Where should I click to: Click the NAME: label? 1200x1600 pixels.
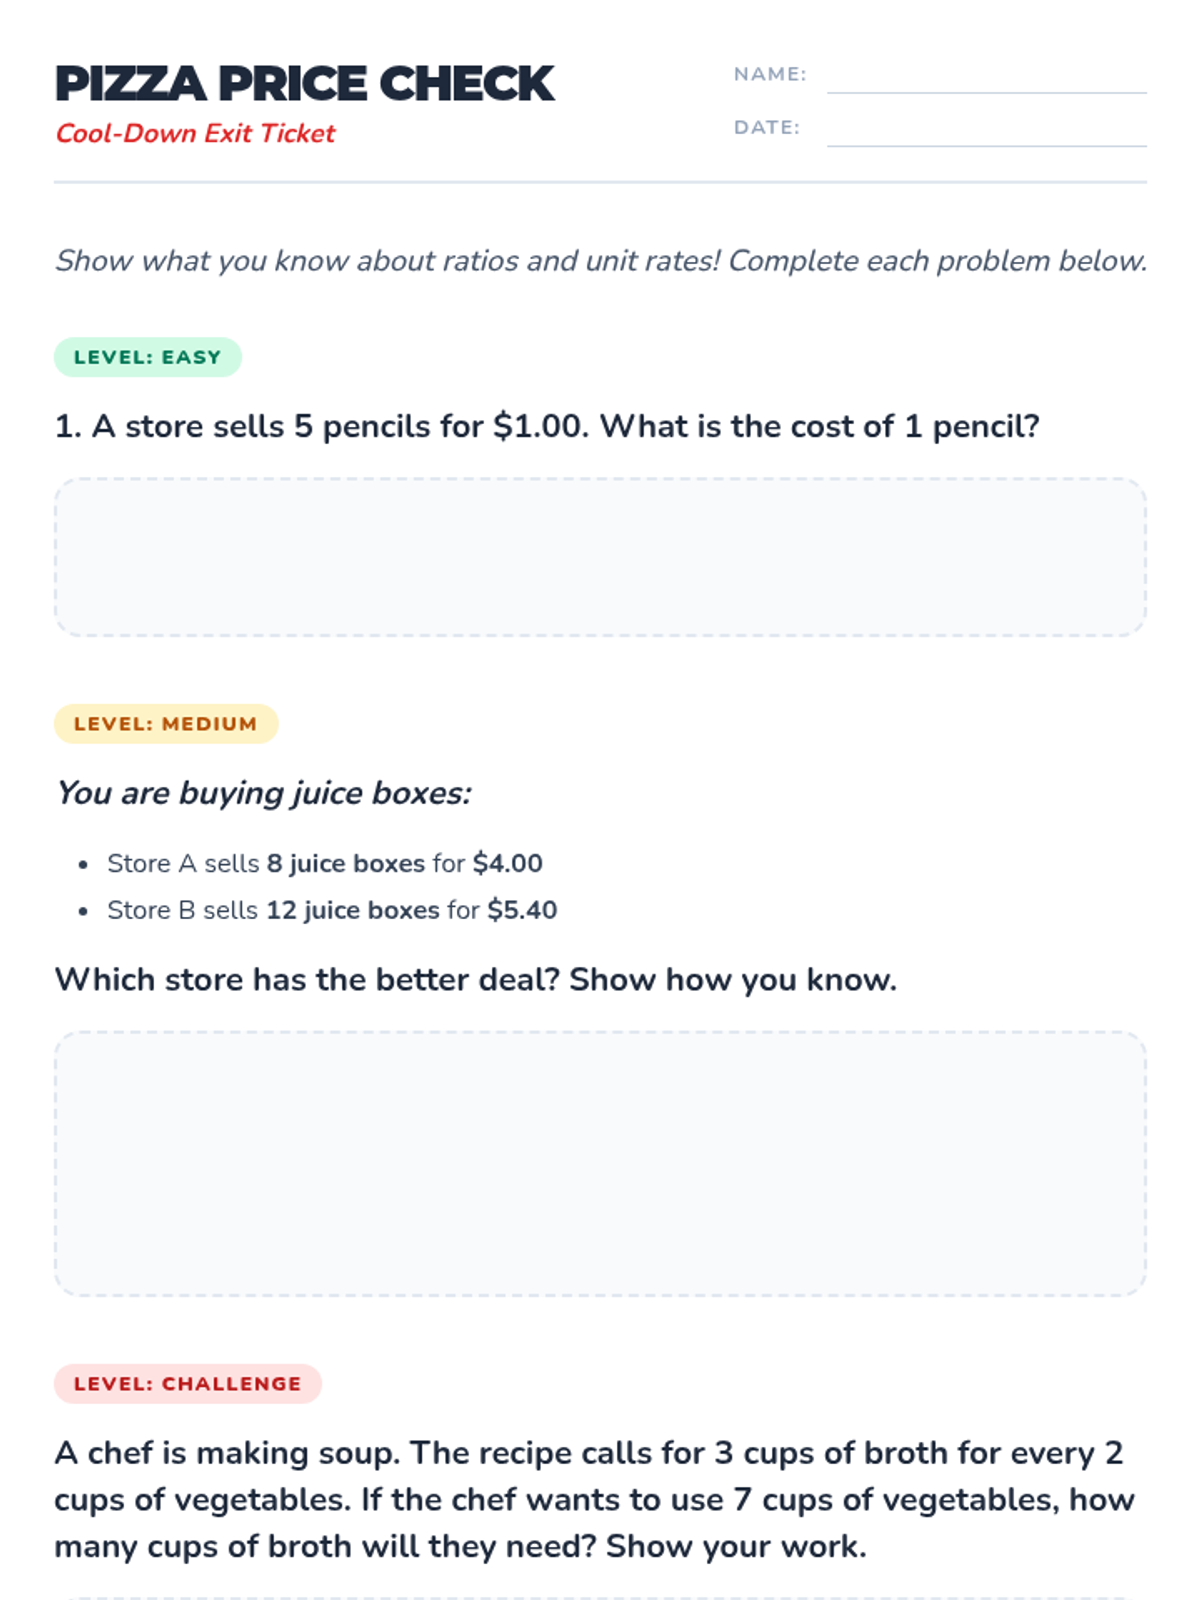tap(769, 74)
